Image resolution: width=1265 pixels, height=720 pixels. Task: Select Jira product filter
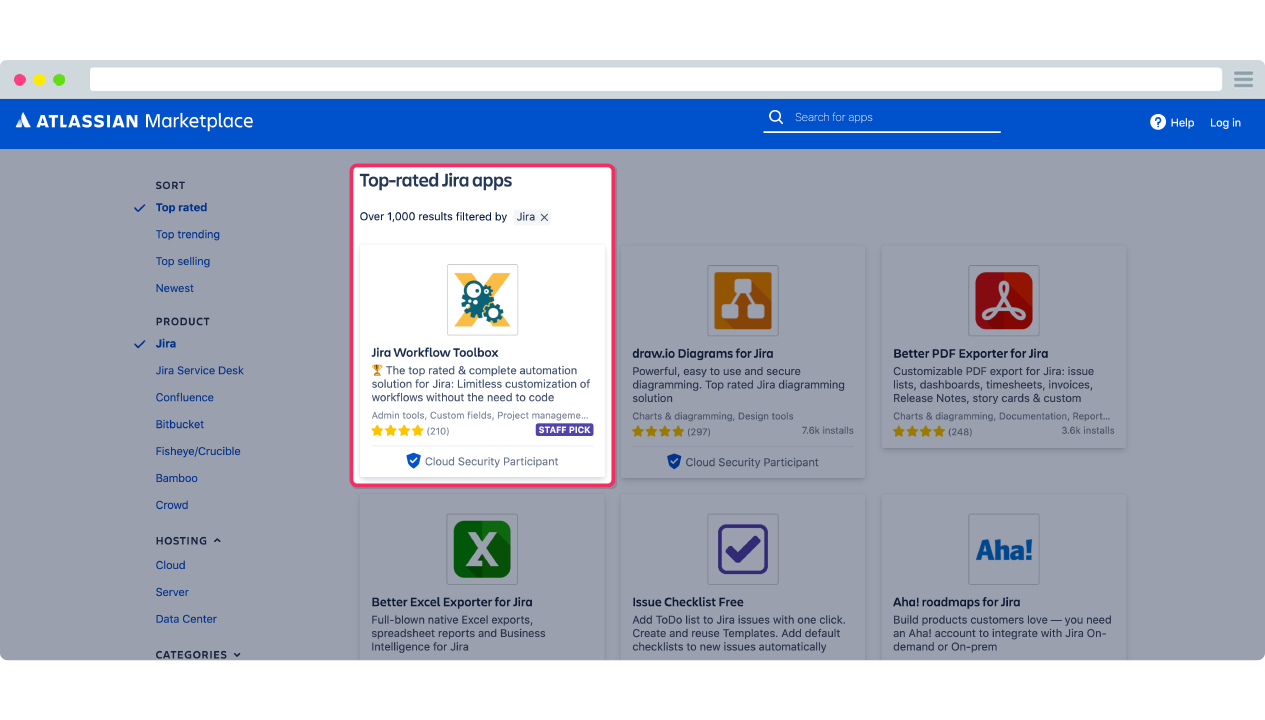(x=166, y=344)
